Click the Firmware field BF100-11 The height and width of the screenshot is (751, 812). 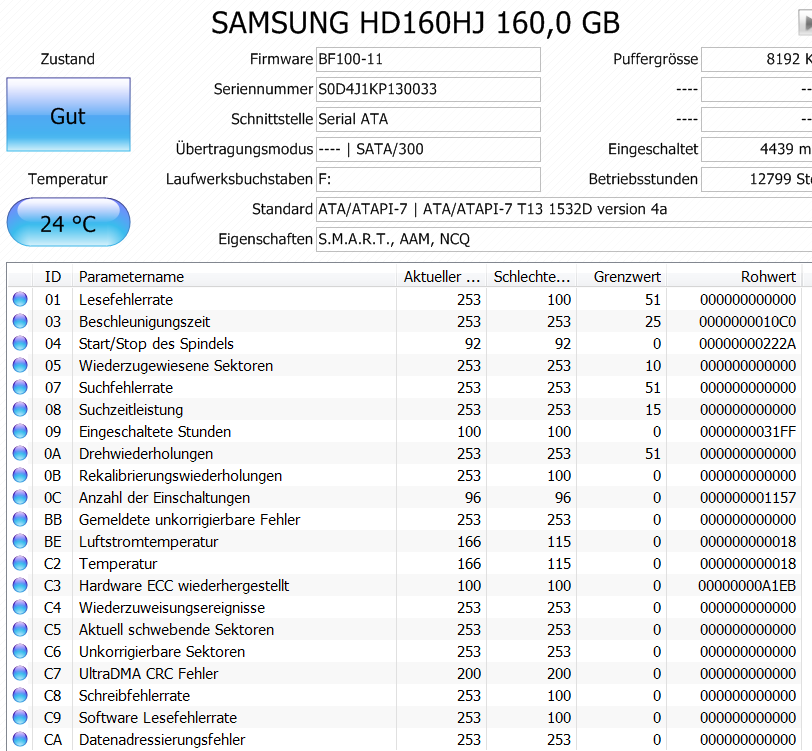428,60
